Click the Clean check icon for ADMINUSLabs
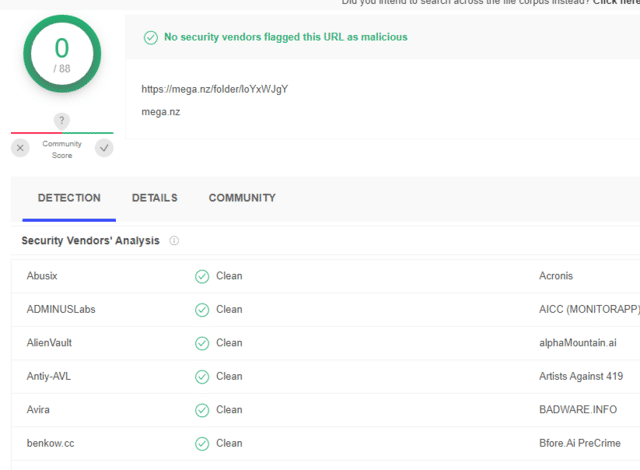Screen dimensions: 640x470 (x=202, y=310)
